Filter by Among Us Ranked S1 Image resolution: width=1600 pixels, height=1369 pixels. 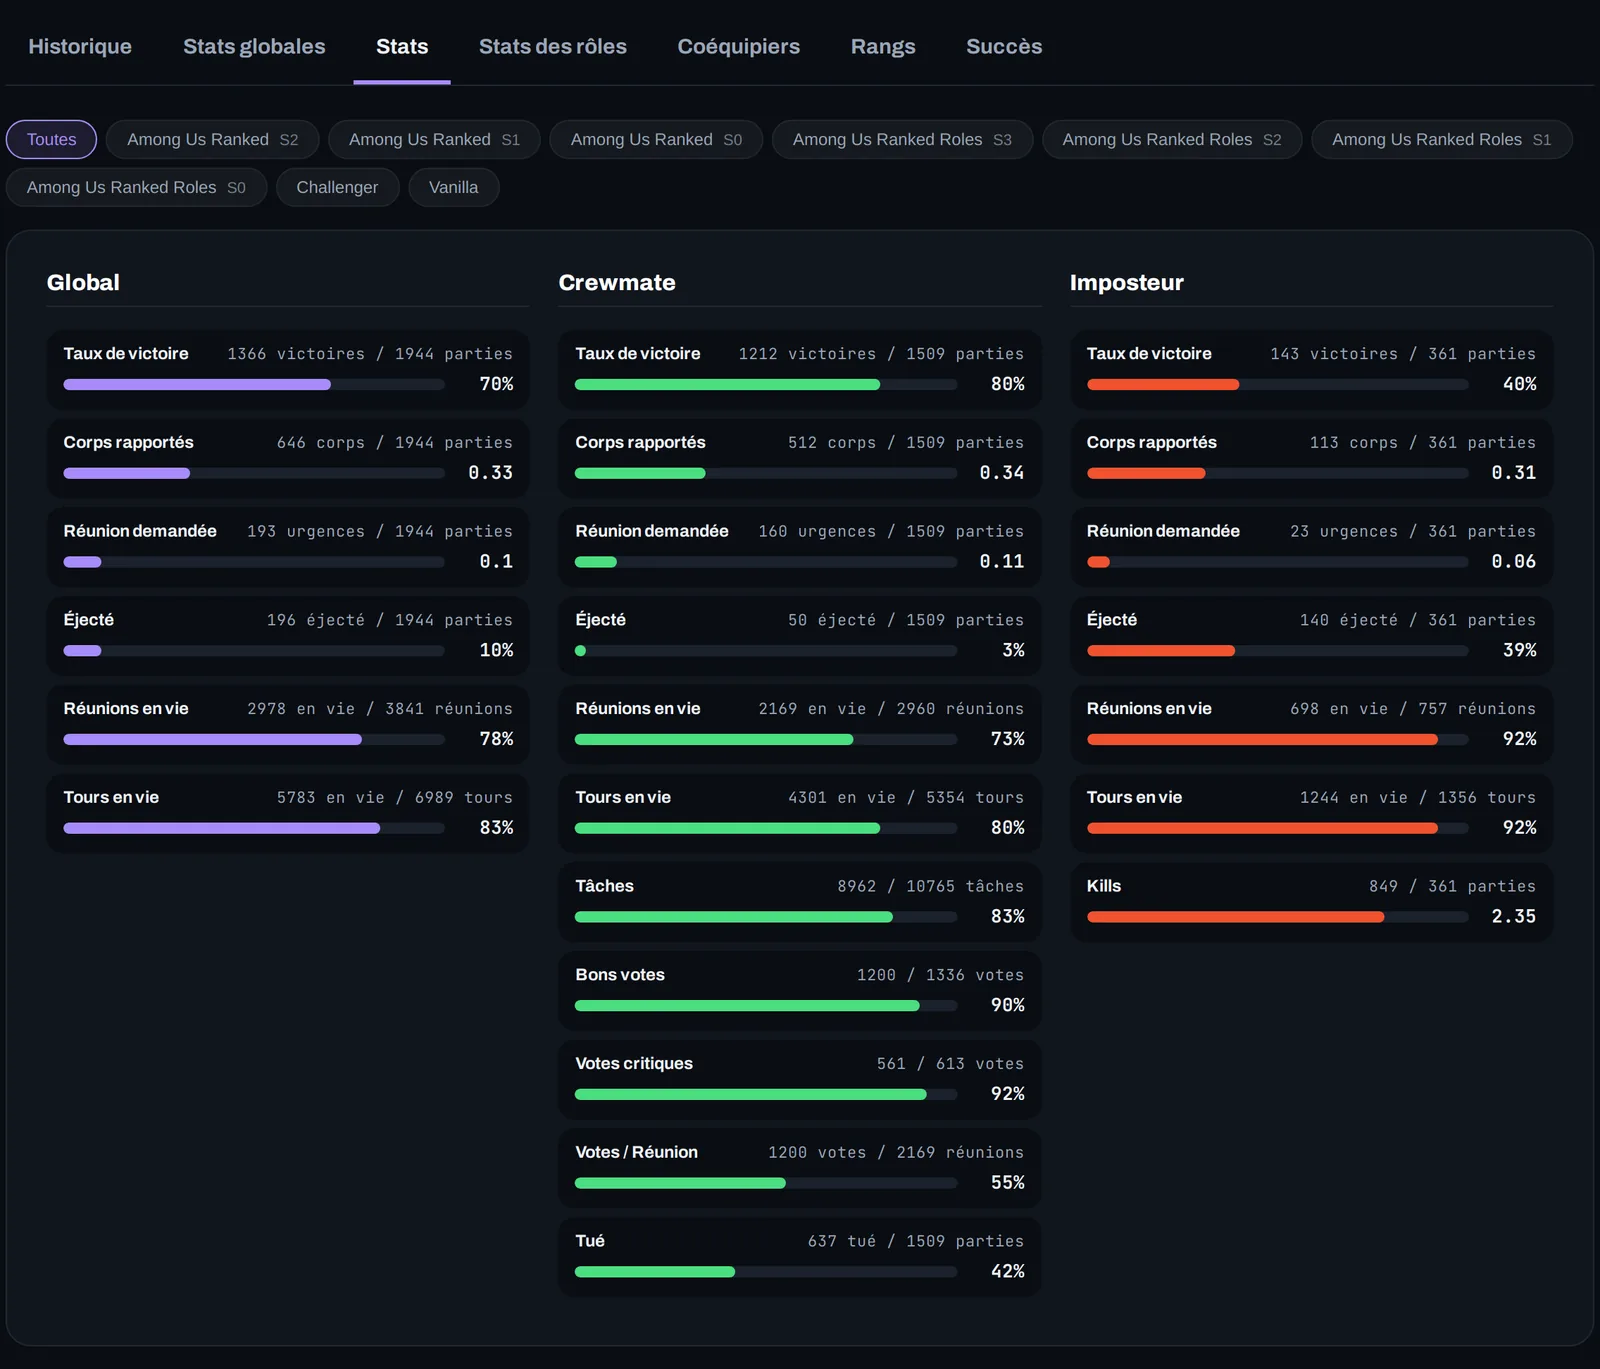(x=434, y=139)
